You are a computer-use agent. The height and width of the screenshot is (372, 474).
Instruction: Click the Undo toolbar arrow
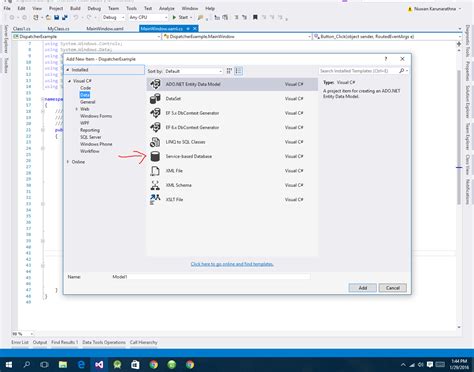coord(76,17)
